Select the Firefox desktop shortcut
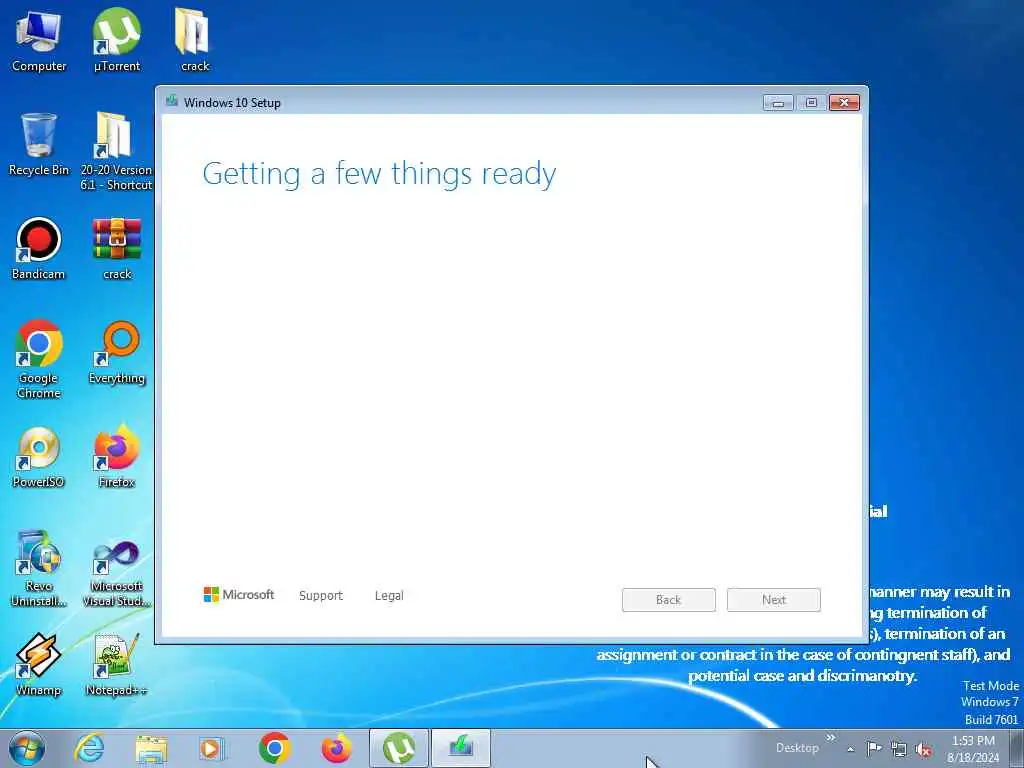 117,457
